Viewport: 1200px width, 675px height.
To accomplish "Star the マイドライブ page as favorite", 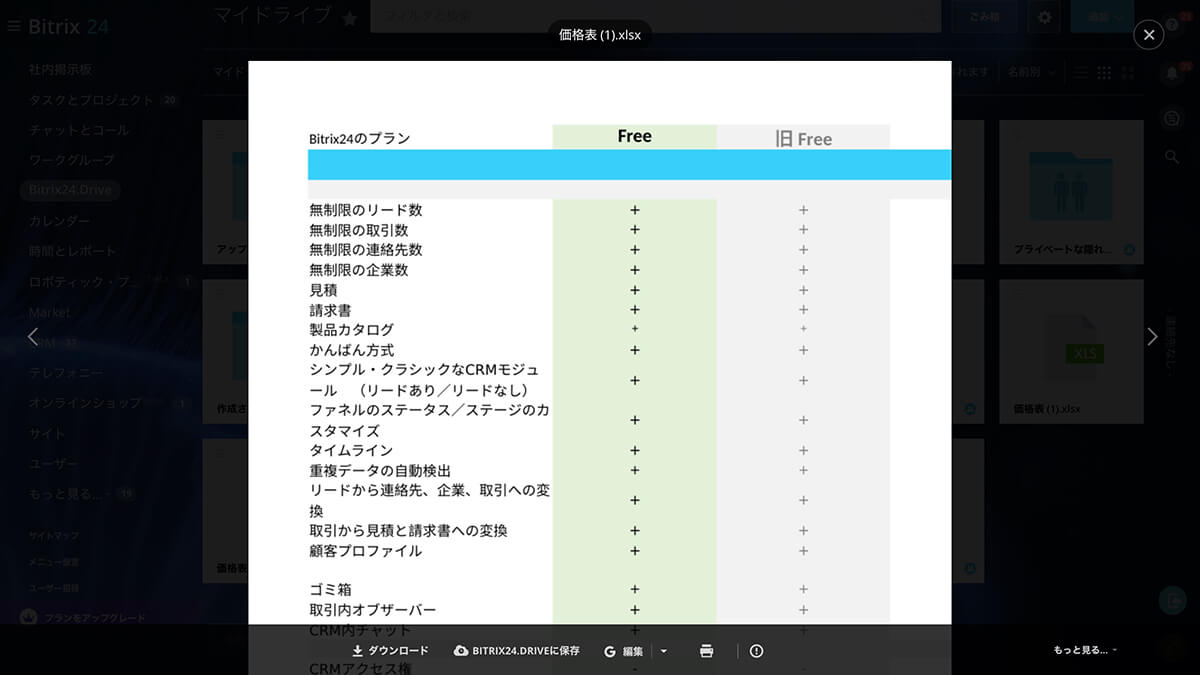I will [x=349, y=17].
